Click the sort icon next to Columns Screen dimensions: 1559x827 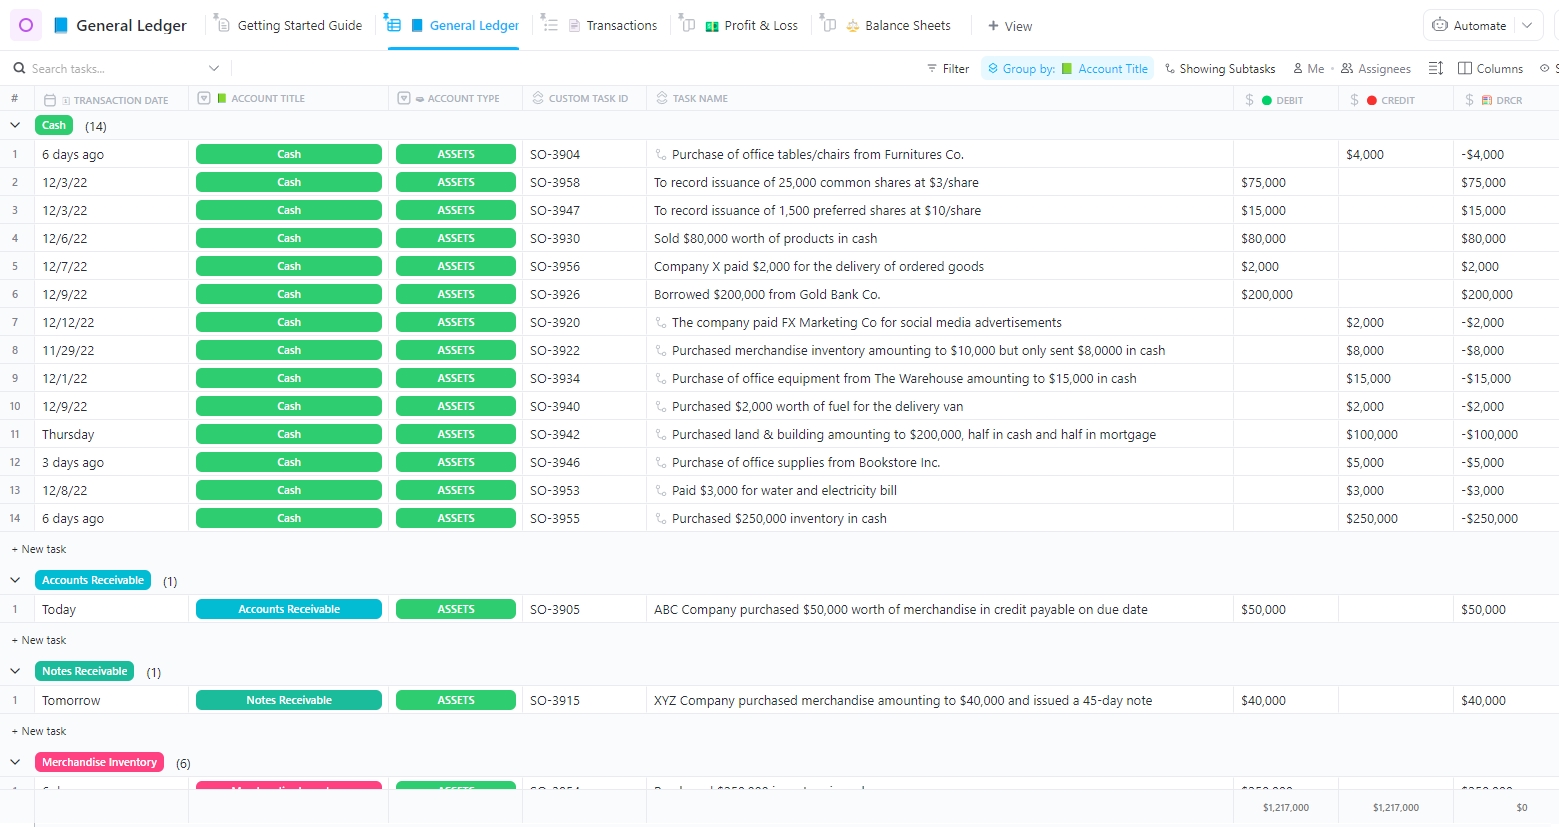[x=1436, y=68]
